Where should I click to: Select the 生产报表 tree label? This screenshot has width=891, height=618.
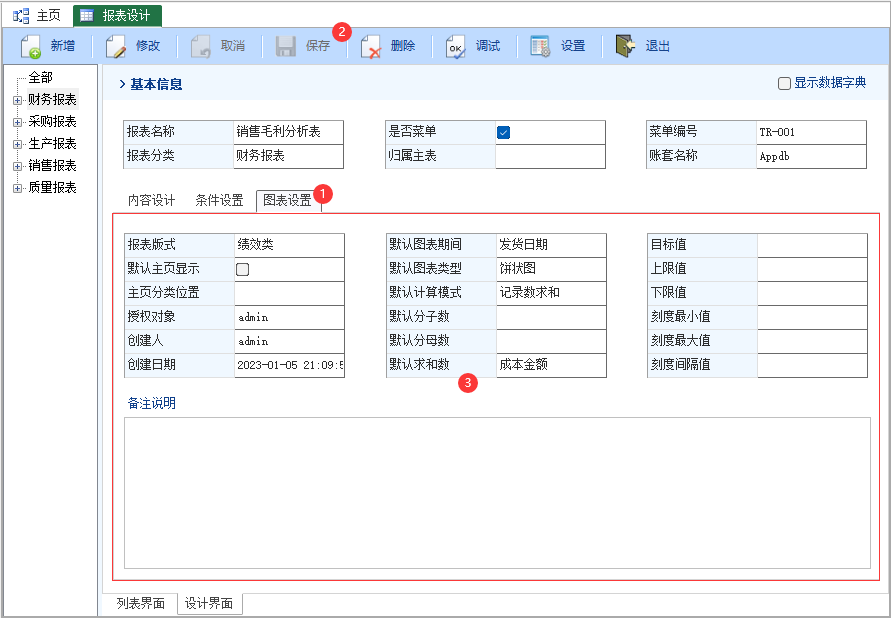52,144
